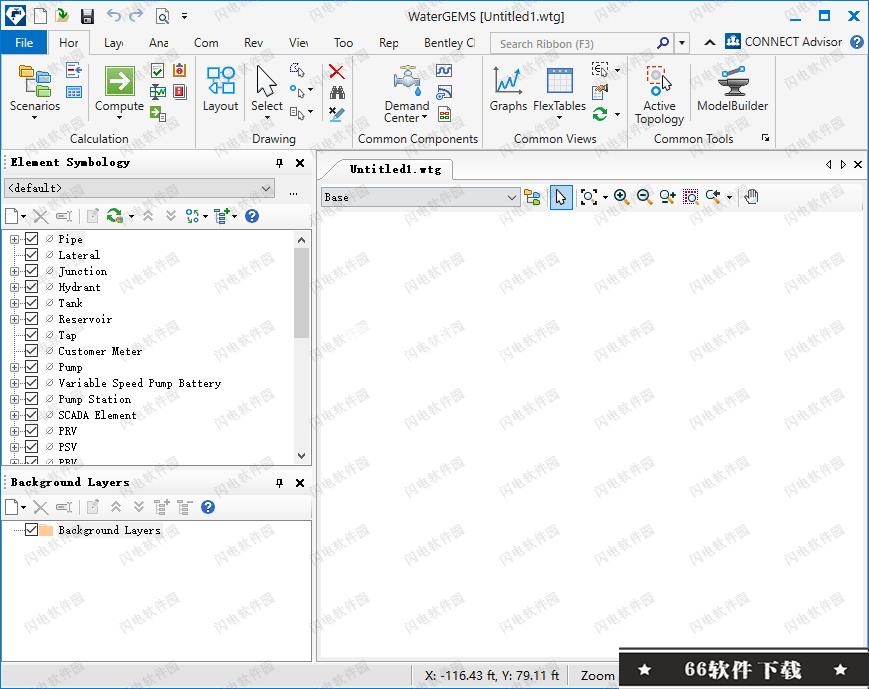Select the Variable Speed Pump Battery item
The image size is (869, 689).
pos(139,383)
